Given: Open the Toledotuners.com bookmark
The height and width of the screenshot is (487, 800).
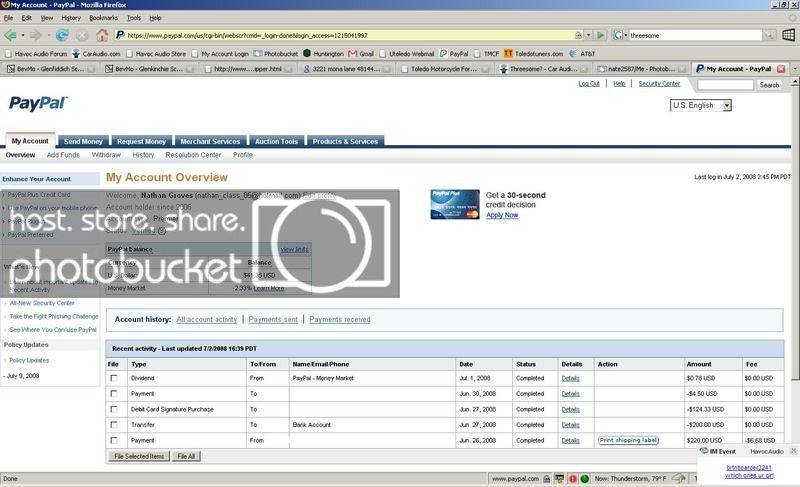Looking at the screenshot, I should (533, 54).
